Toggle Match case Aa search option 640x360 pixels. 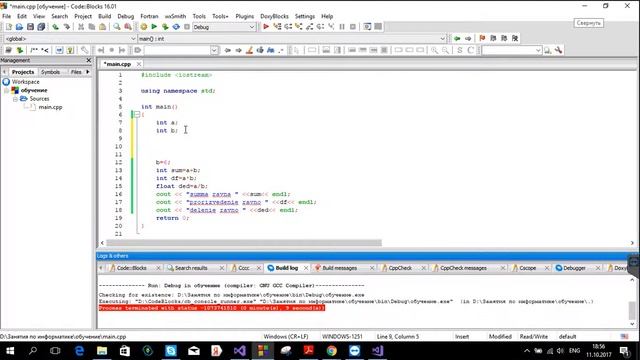[271, 50]
